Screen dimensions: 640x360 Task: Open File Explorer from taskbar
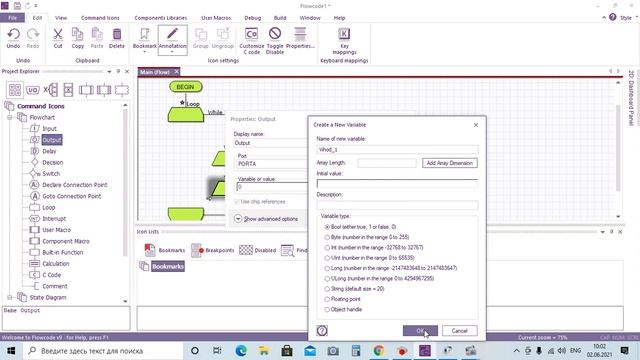point(264,351)
